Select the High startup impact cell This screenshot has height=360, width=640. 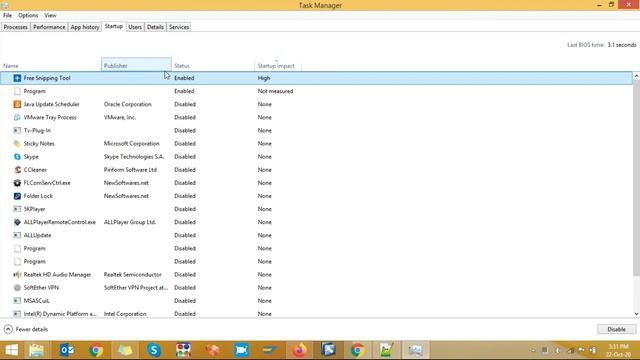click(264, 78)
